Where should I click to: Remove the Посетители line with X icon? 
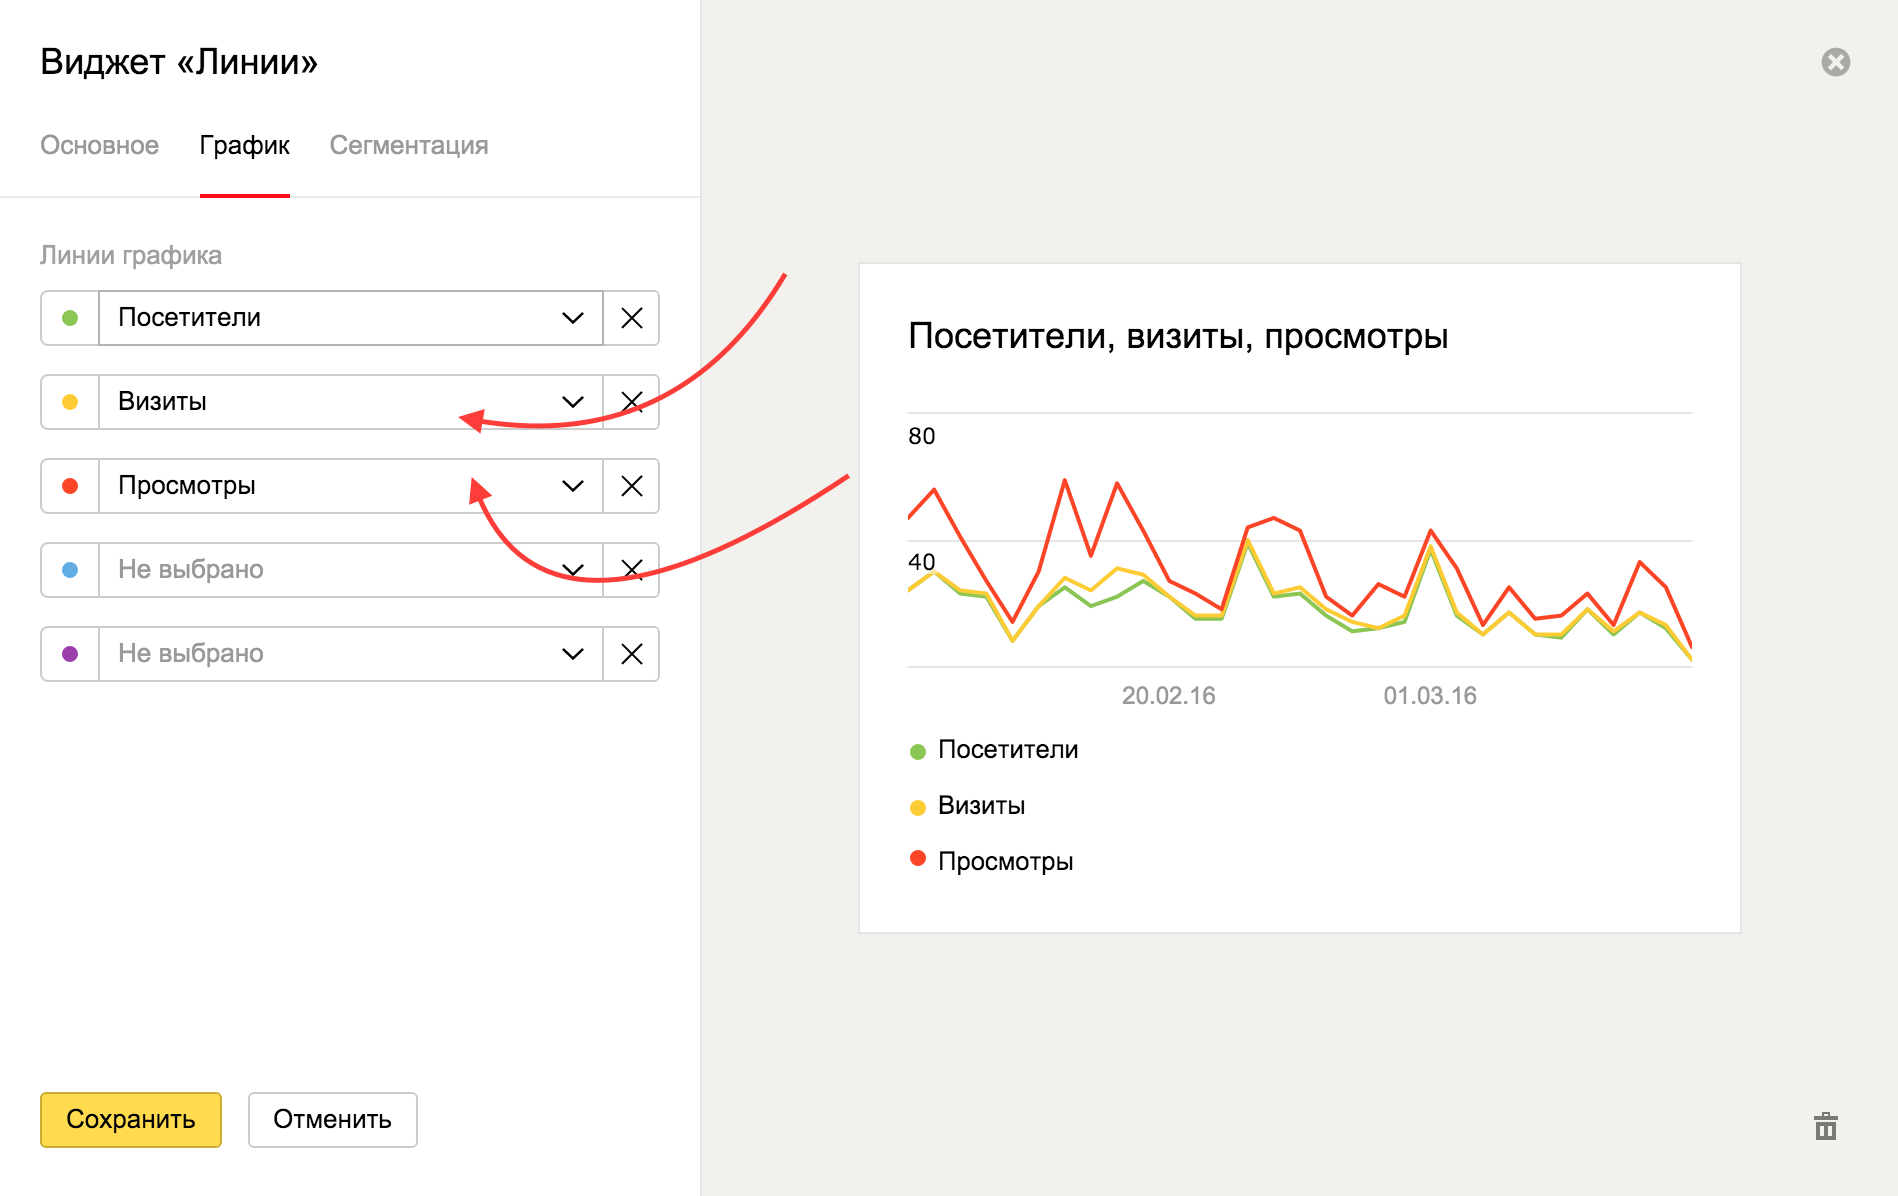click(631, 318)
